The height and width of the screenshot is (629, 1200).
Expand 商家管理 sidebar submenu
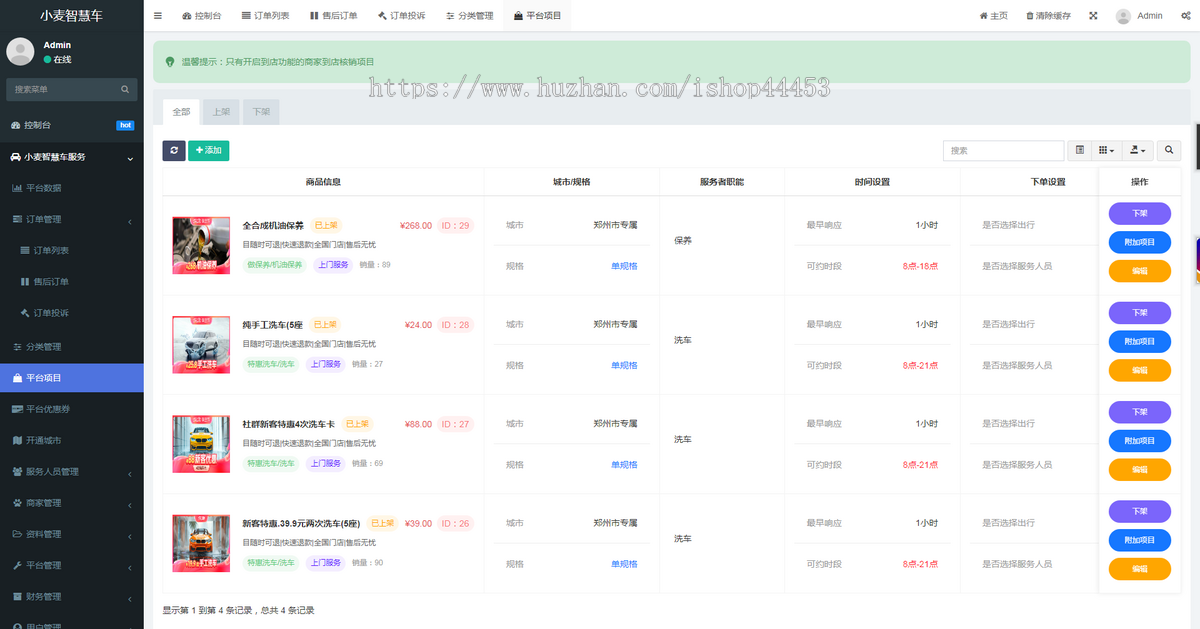(71, 503)
